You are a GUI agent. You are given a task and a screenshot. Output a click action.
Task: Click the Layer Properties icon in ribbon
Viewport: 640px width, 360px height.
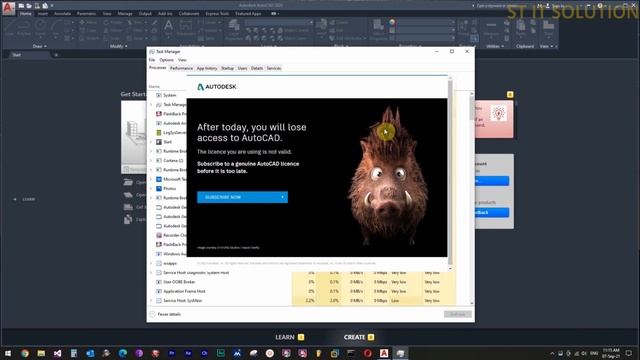pos(234,29)
